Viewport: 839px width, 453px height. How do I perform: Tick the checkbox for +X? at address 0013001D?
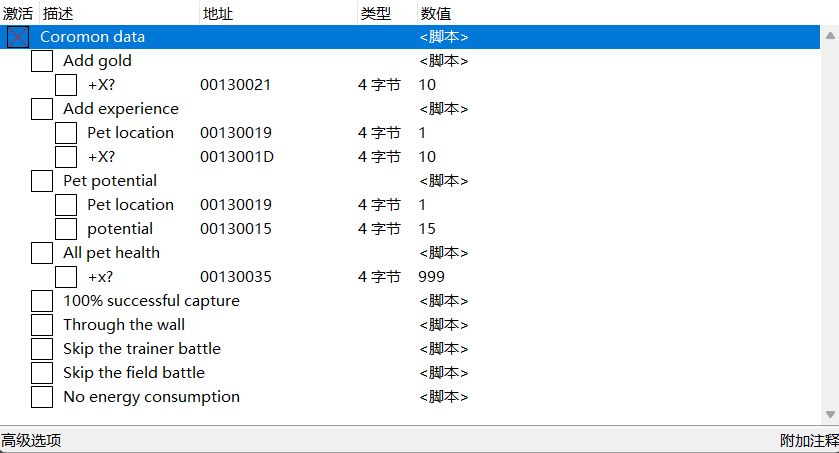[x=66, y=157]
